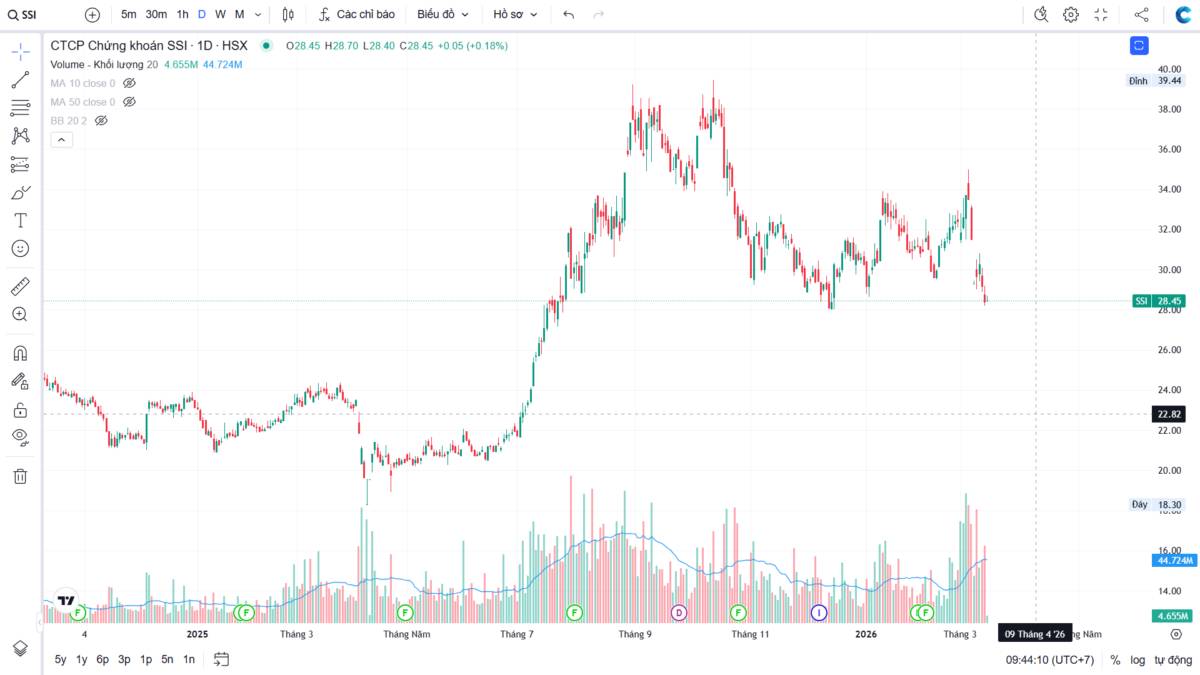Select the trend line drawing tool
Screen dimensions: 1200x675
(x=20, y=80)
